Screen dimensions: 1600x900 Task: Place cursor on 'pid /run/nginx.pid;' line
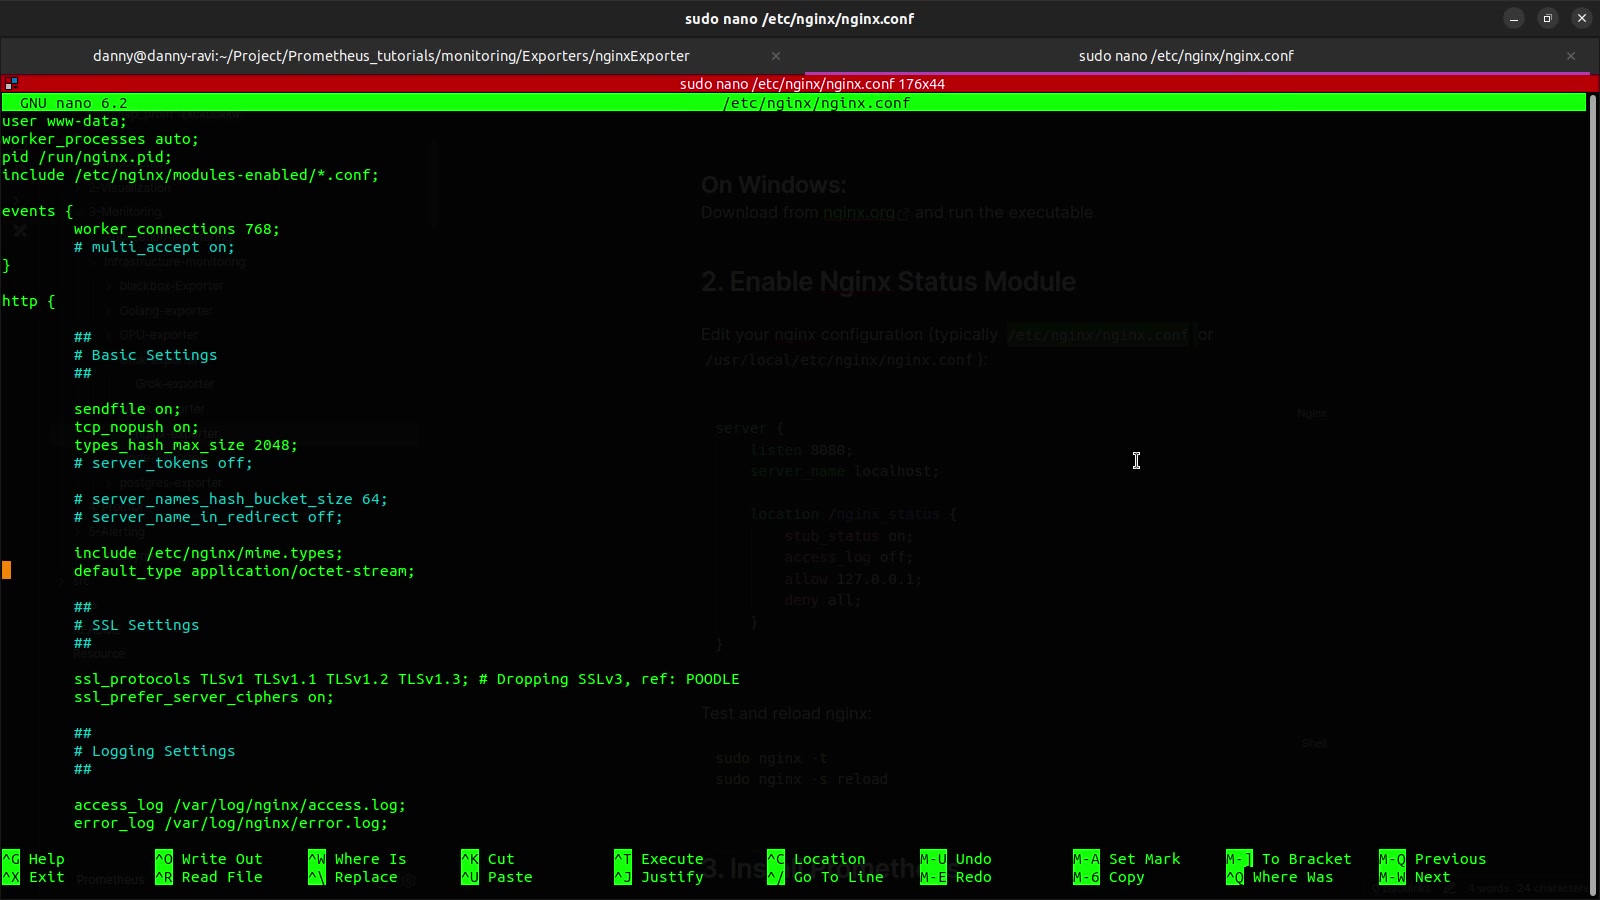[x=87, y=157]
